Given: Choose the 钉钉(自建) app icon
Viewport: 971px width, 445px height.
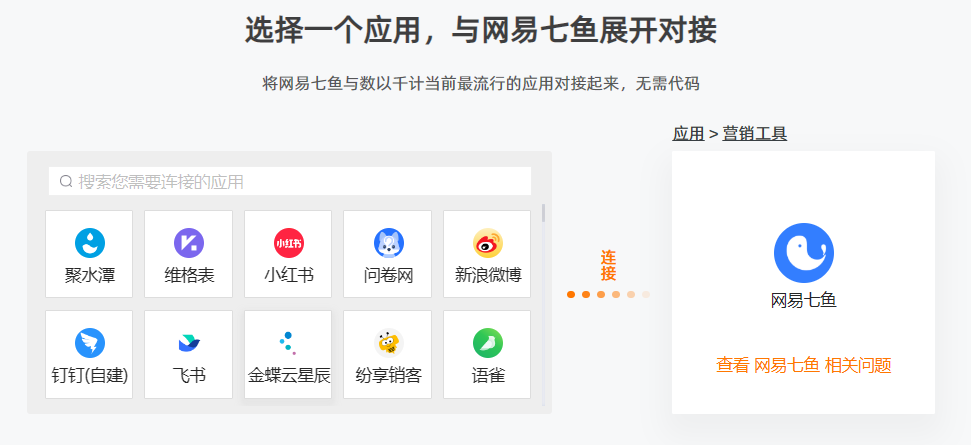Looking at the screenshot, I should (90, 343).
